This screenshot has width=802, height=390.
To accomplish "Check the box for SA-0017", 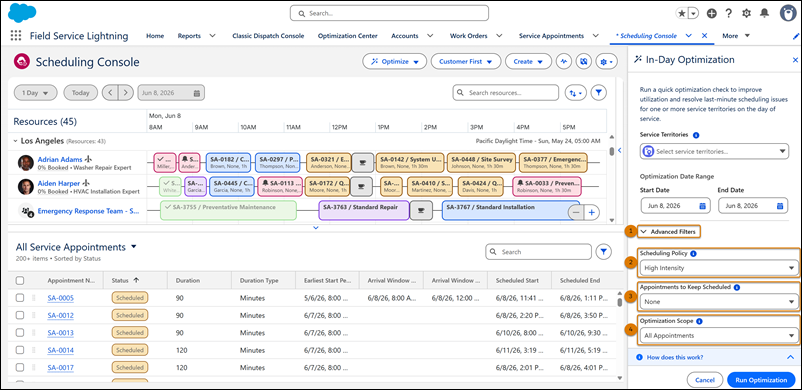I will coord(19,367).
